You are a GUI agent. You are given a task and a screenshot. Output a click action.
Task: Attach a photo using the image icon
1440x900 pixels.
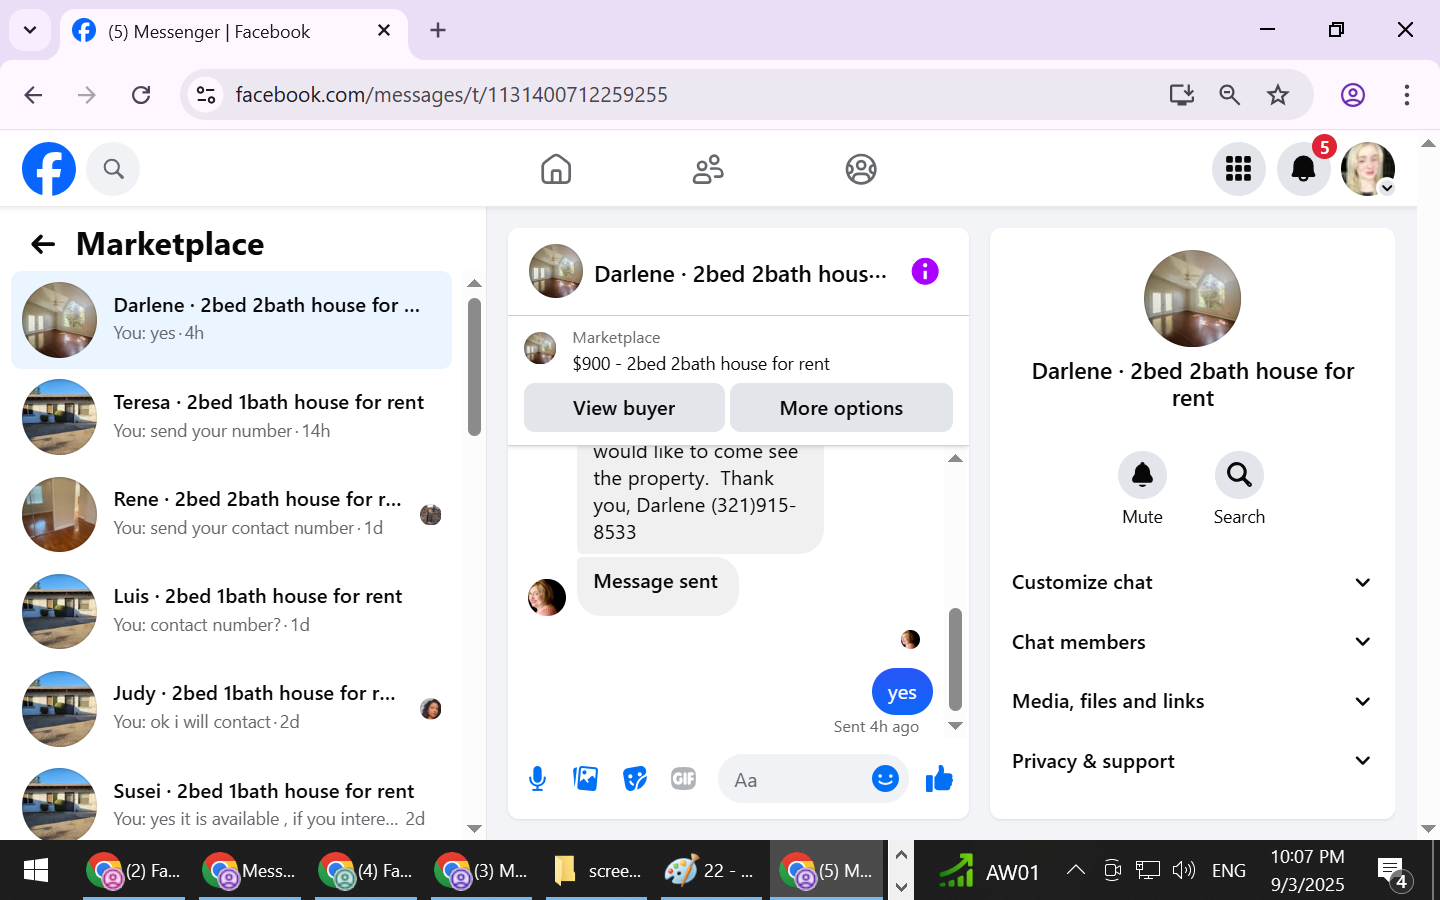[x=586, y=779]
